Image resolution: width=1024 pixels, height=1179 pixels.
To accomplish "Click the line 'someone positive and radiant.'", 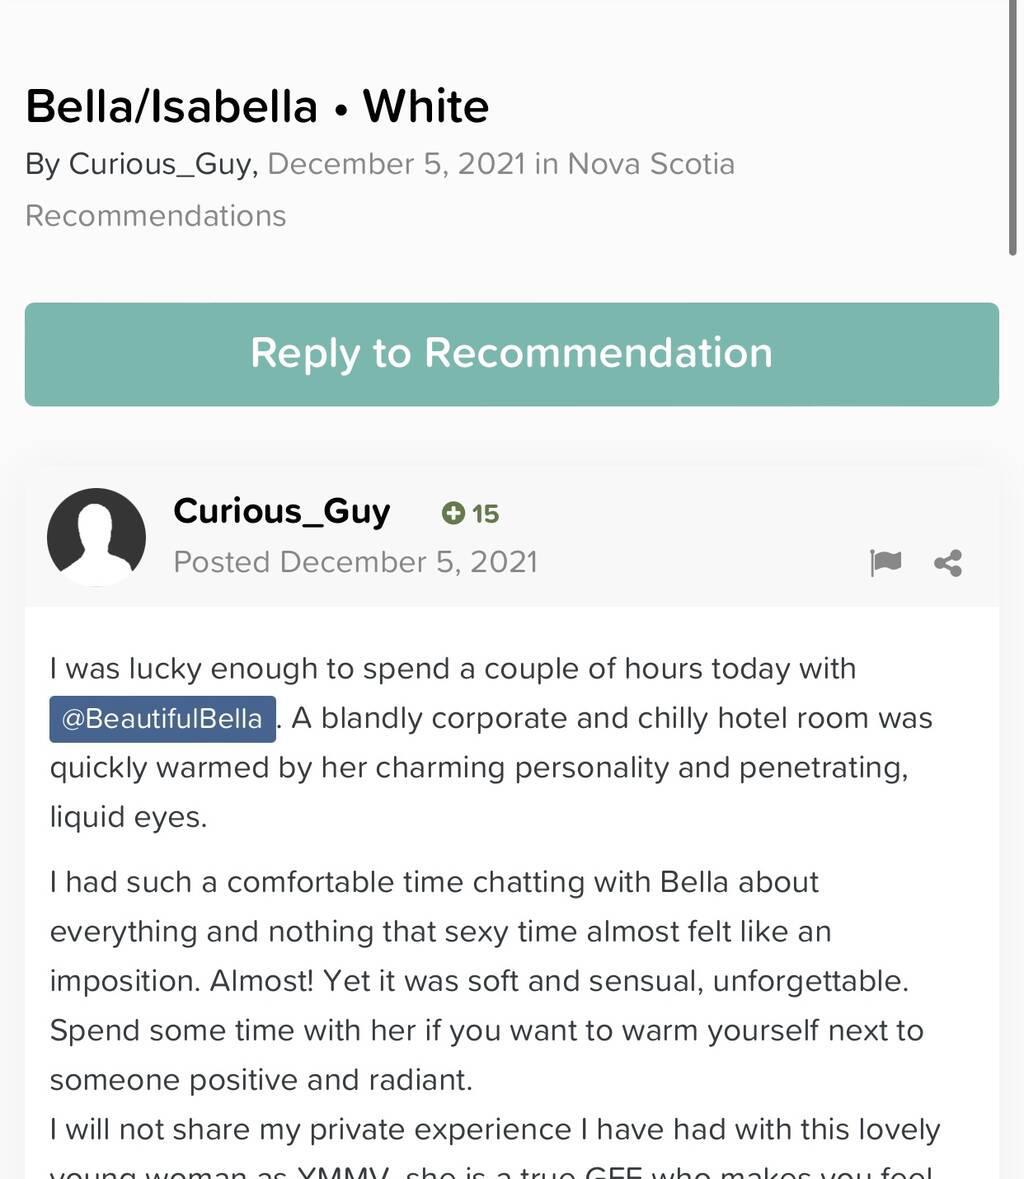I will (x=261, y=1080).
